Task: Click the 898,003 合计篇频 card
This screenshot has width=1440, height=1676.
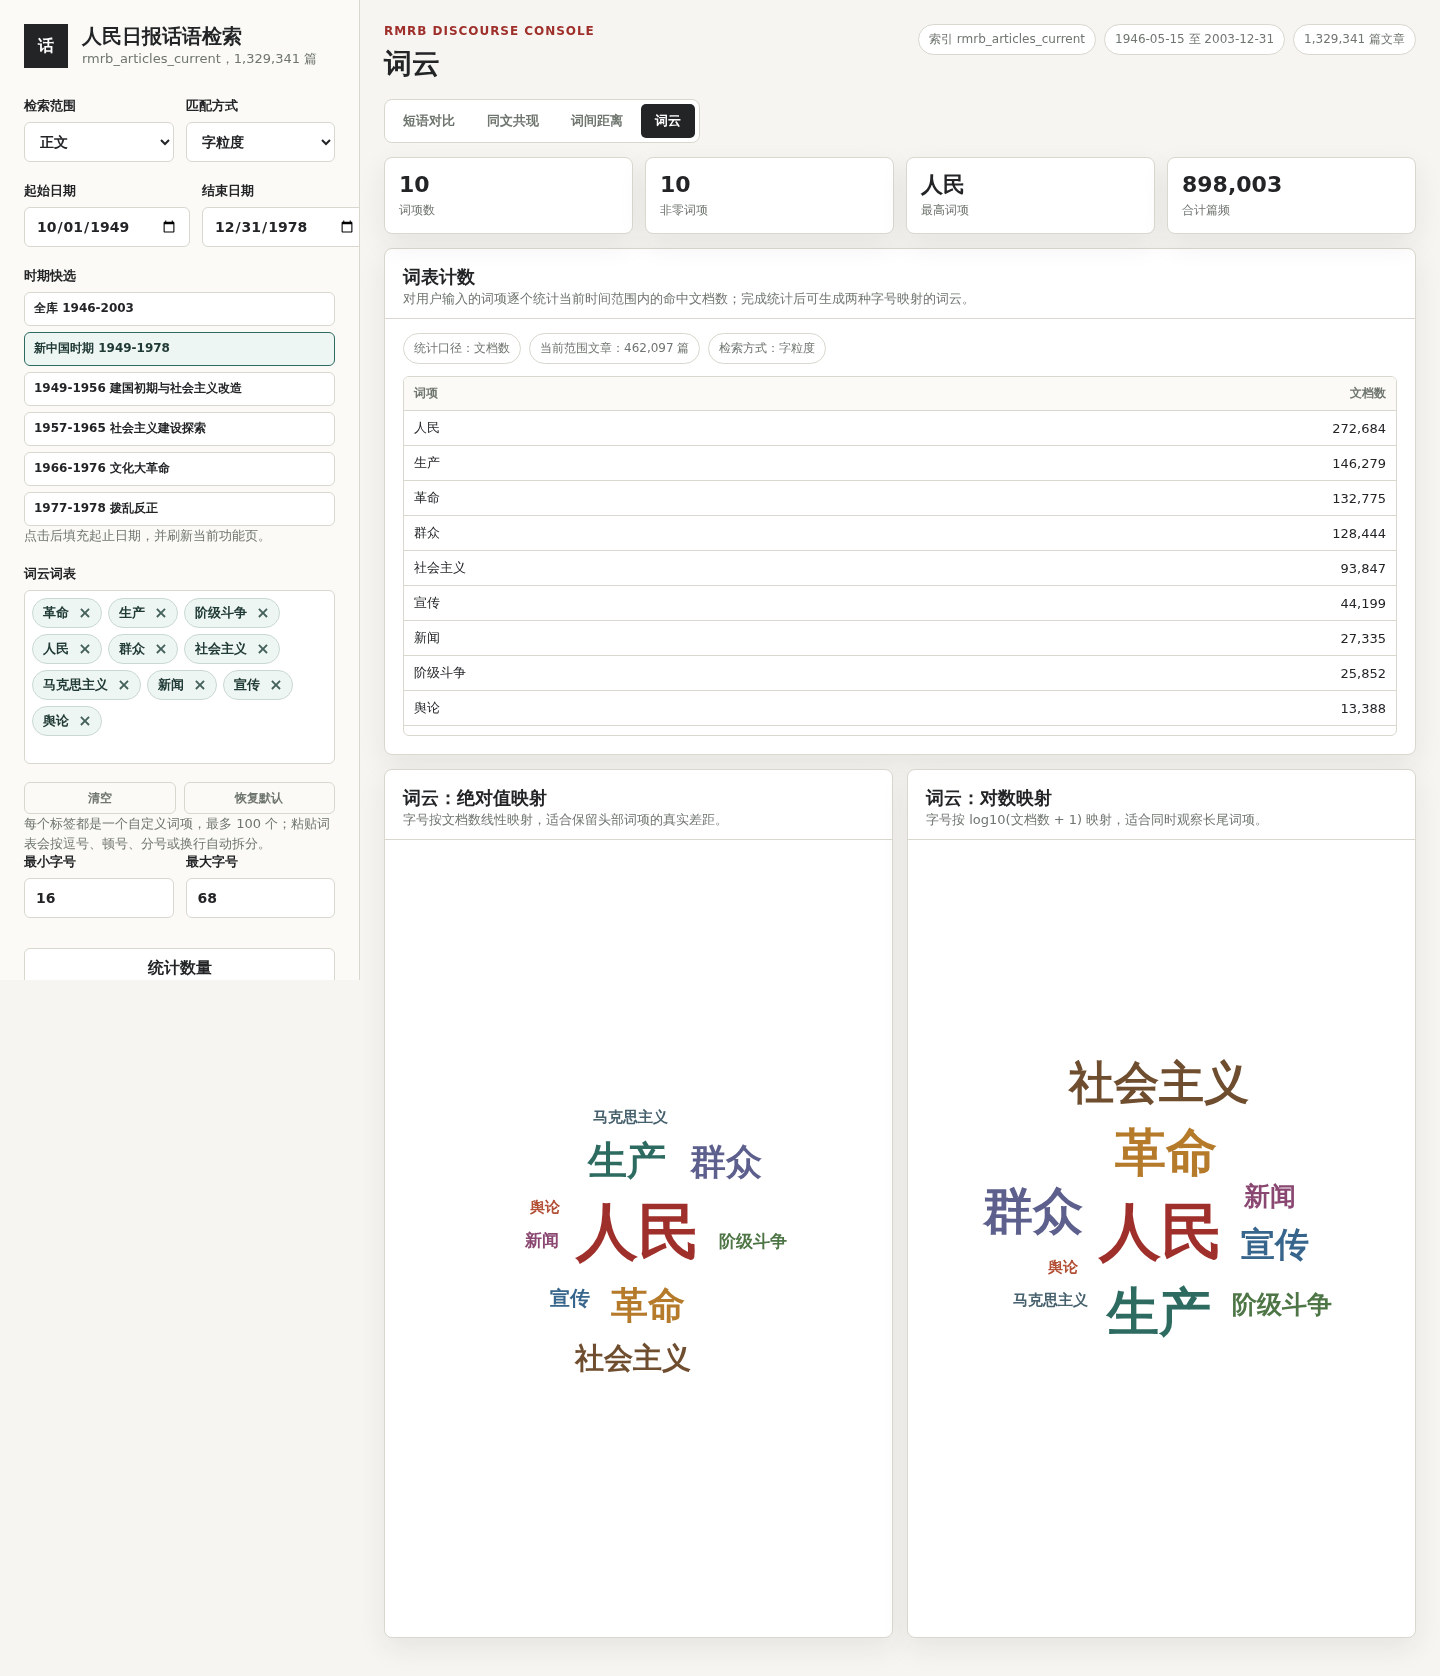Action: pos(1291,195)
